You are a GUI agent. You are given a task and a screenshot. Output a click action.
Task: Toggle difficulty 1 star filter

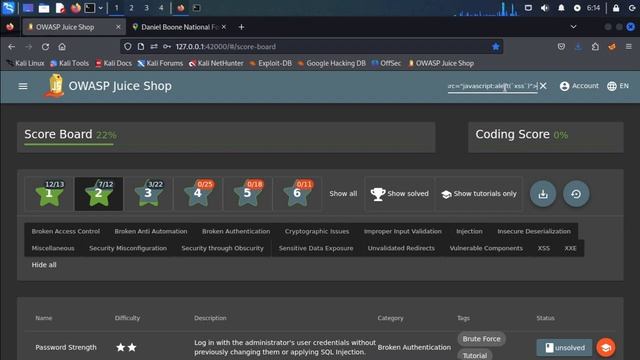click(49, 193)
